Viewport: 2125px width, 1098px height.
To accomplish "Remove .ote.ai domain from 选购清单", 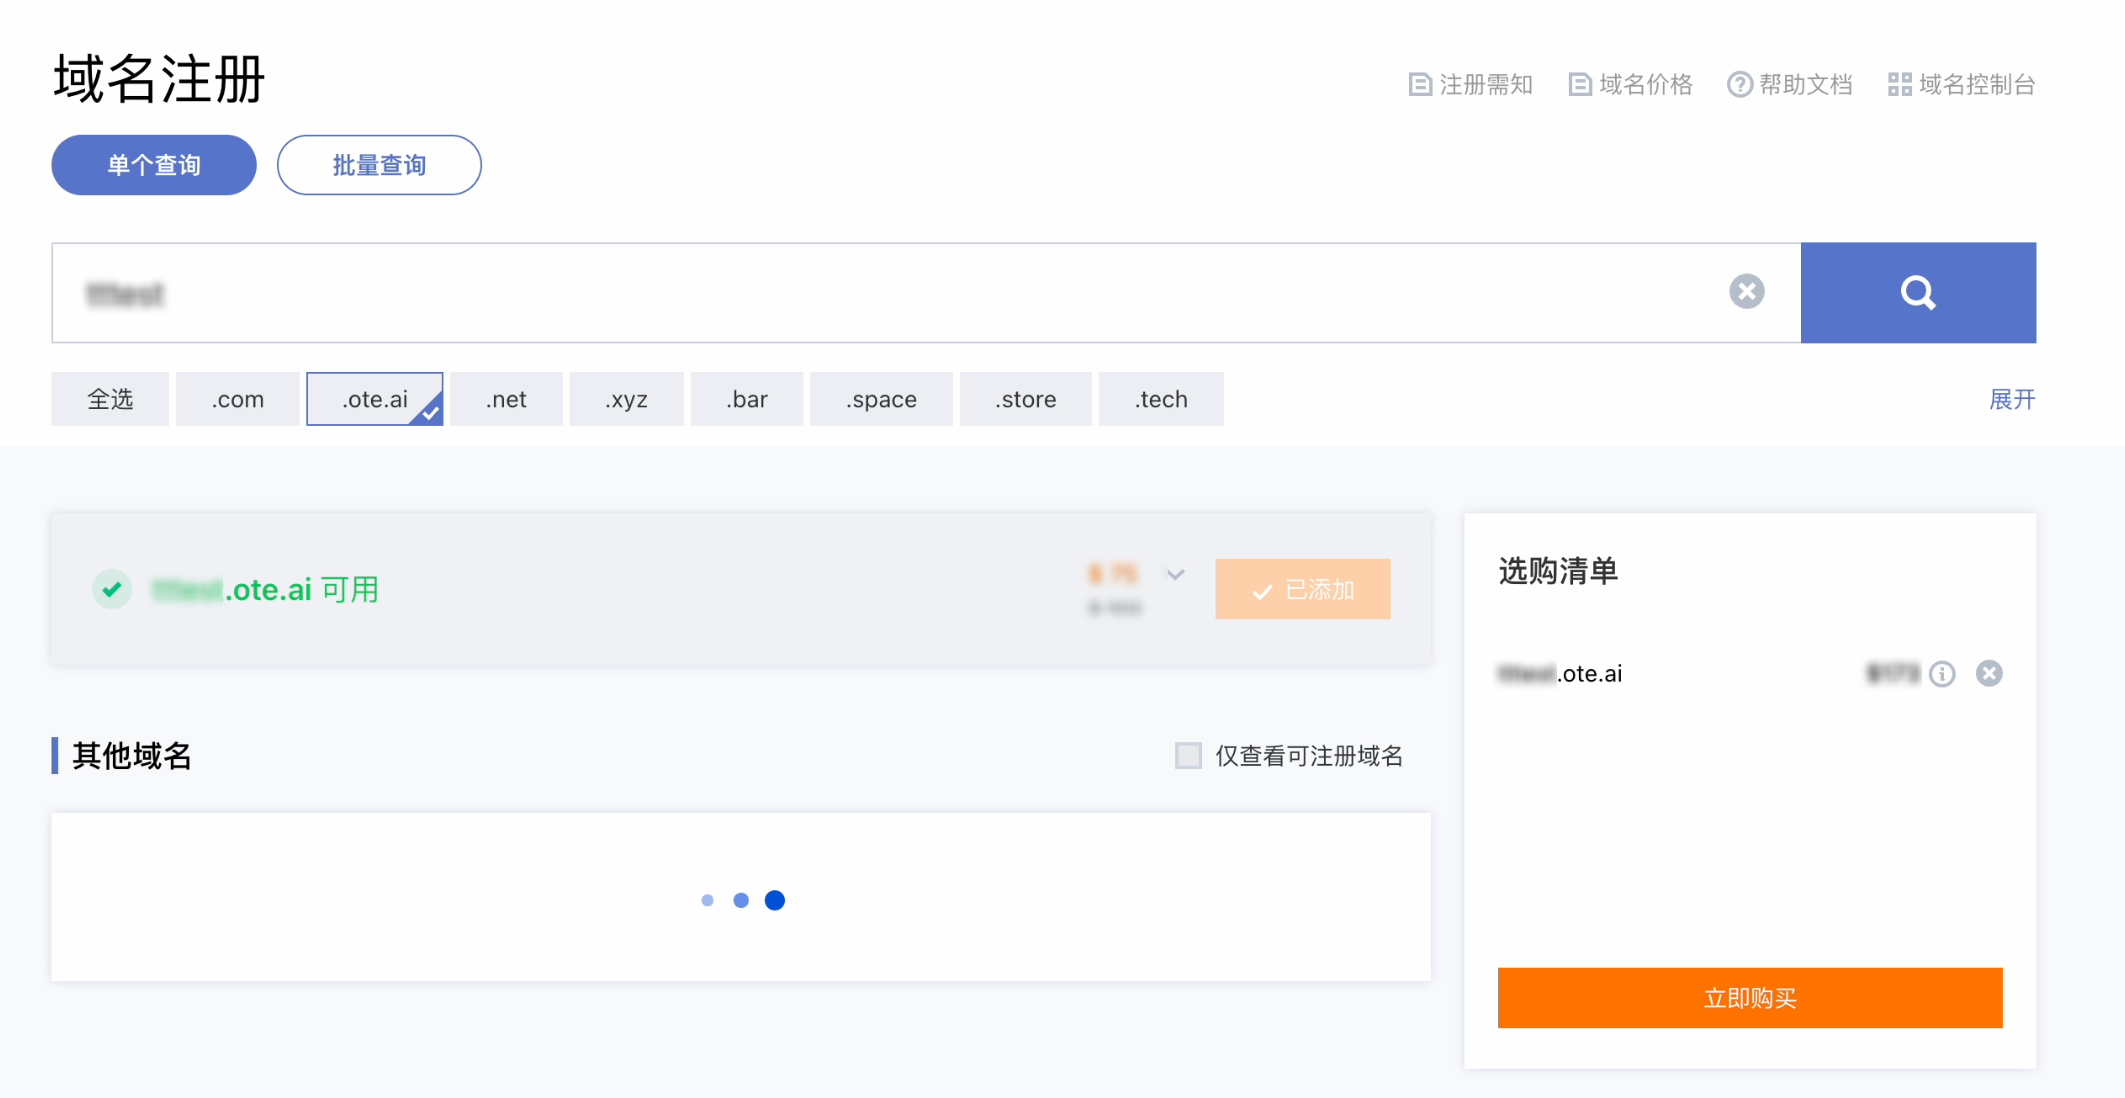I will point(1989,674).
